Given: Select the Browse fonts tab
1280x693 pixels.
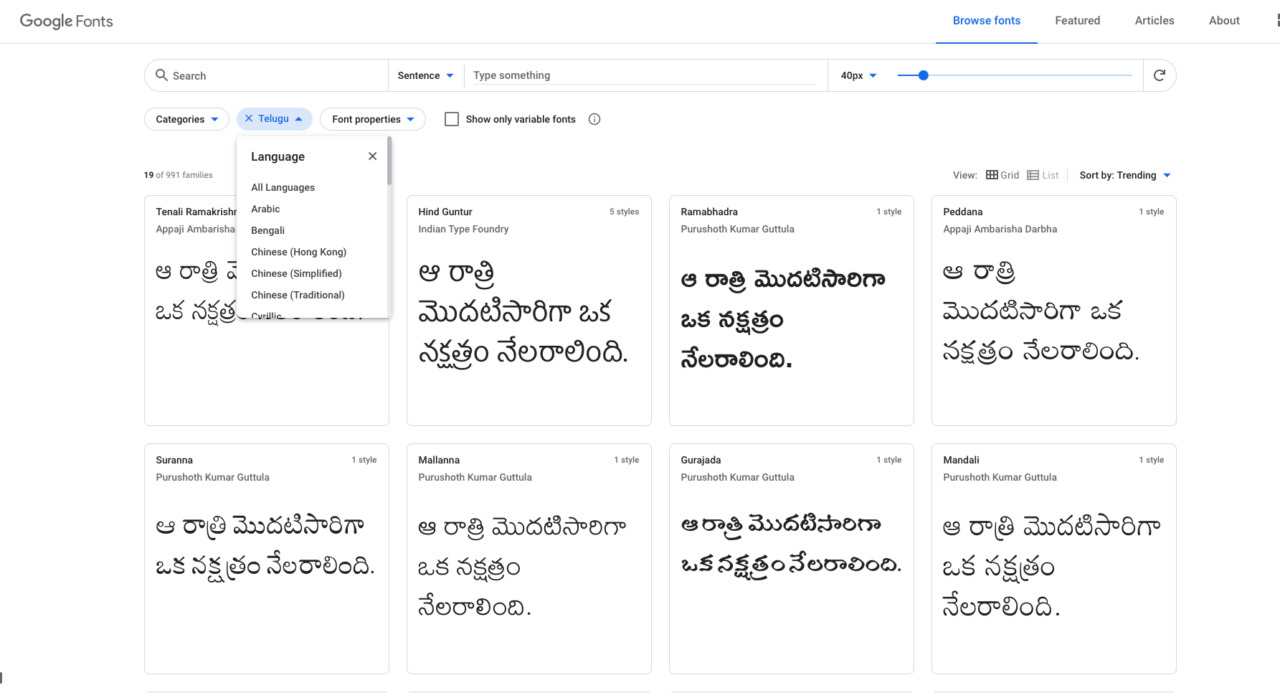Looking at the screenshot, I should click(986, 21).
